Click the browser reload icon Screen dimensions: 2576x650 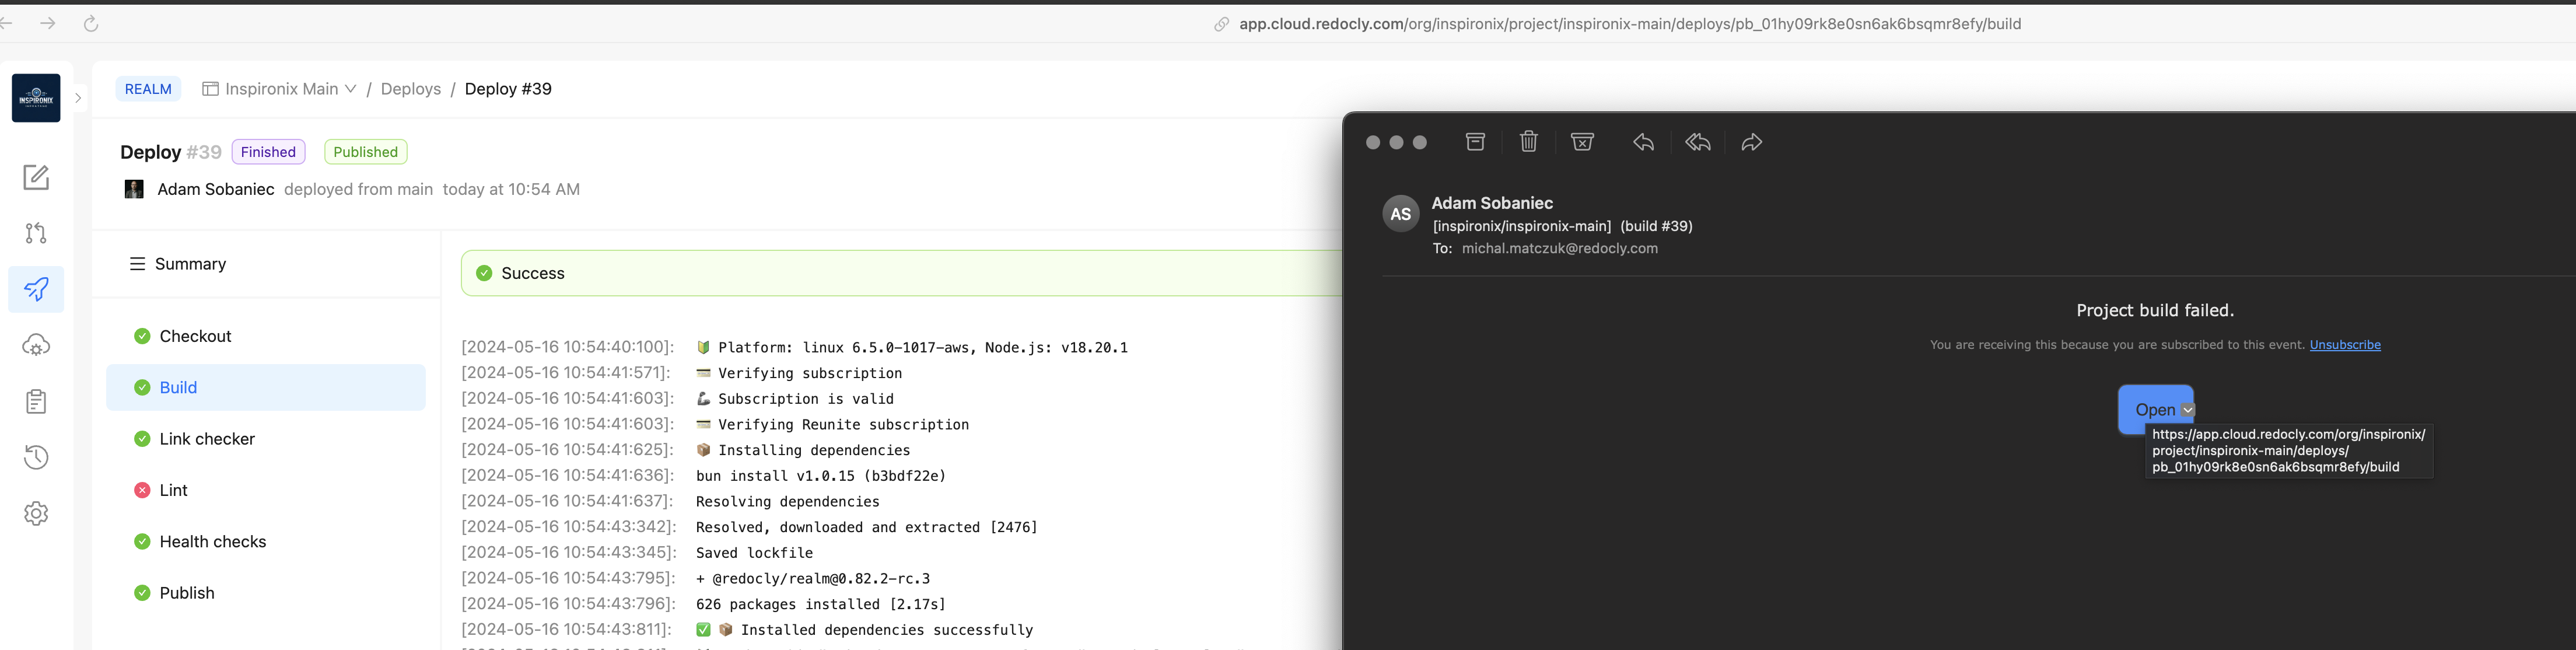coord(91,23)
